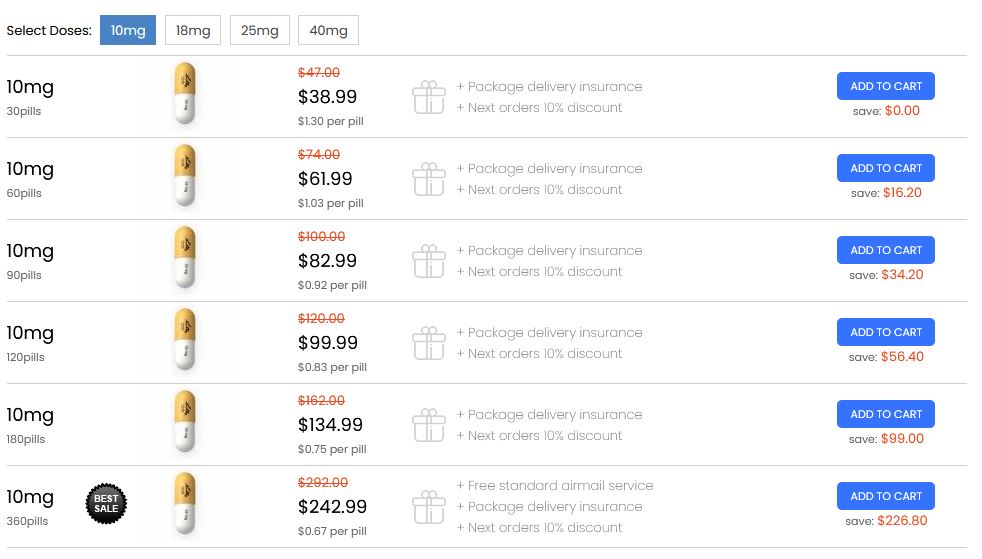Image resolution: width=982 pixels, height=559 pixels.
Task: Add 360 pills at $242.99 to cart
Action: [x=886, y=496]
